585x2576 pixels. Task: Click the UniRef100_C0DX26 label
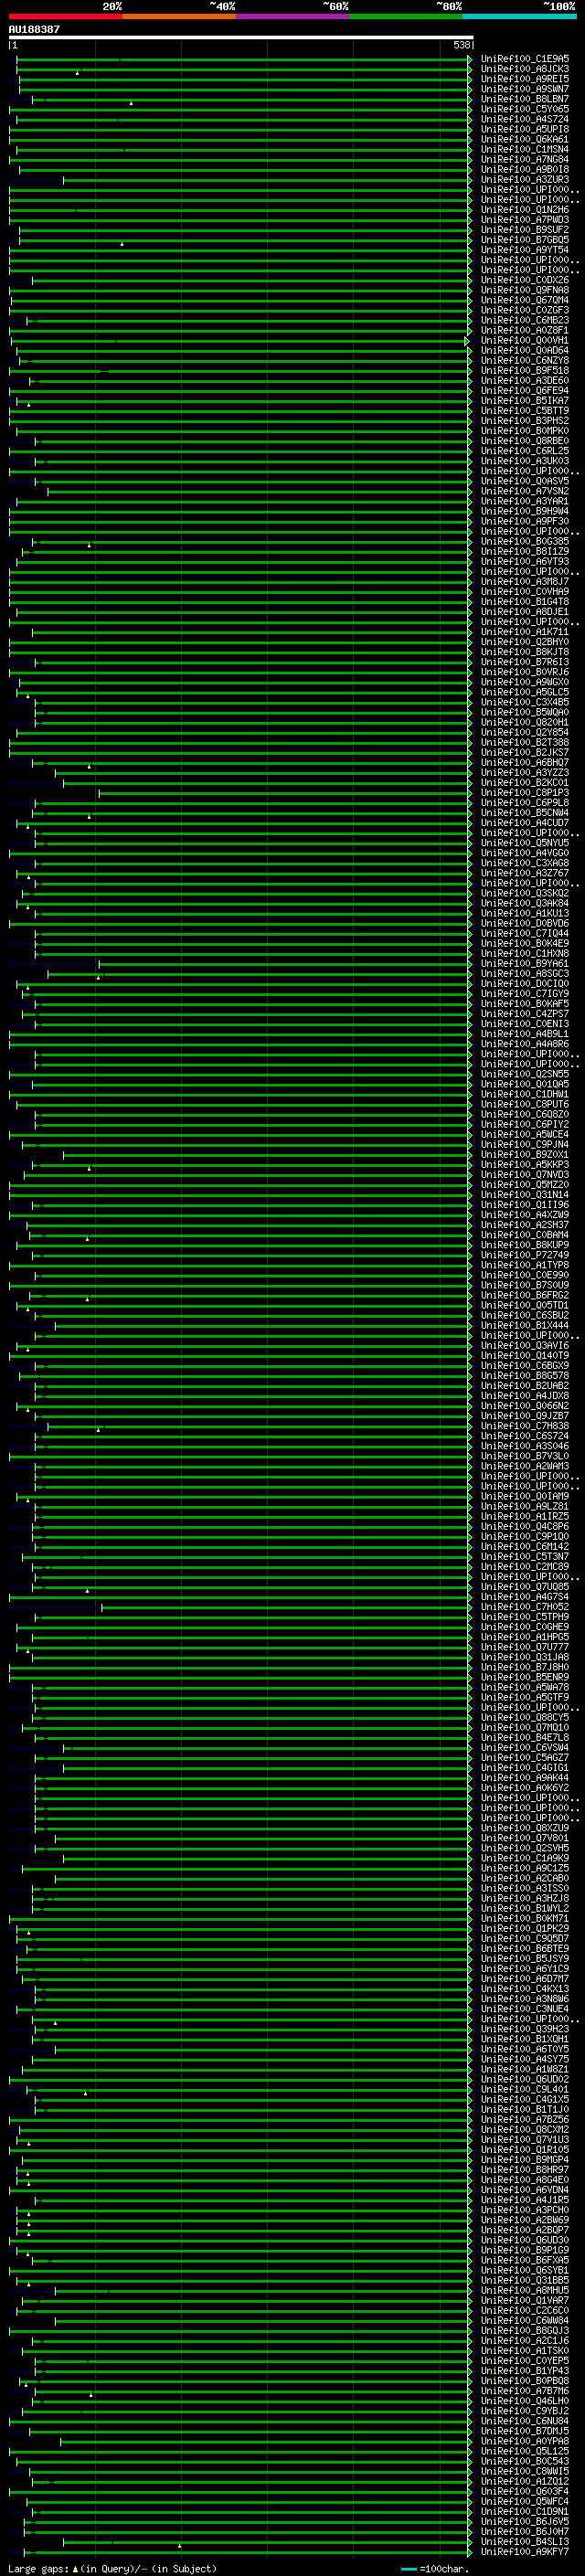coord(524,280)
